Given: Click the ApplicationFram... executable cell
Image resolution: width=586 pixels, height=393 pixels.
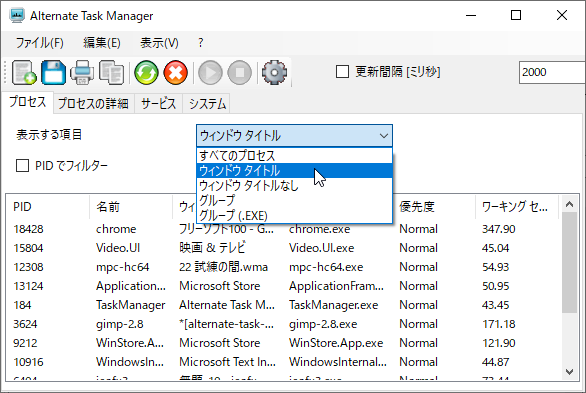Looking at the screenshot, I should pyautogui.click(x=336, y=286).
